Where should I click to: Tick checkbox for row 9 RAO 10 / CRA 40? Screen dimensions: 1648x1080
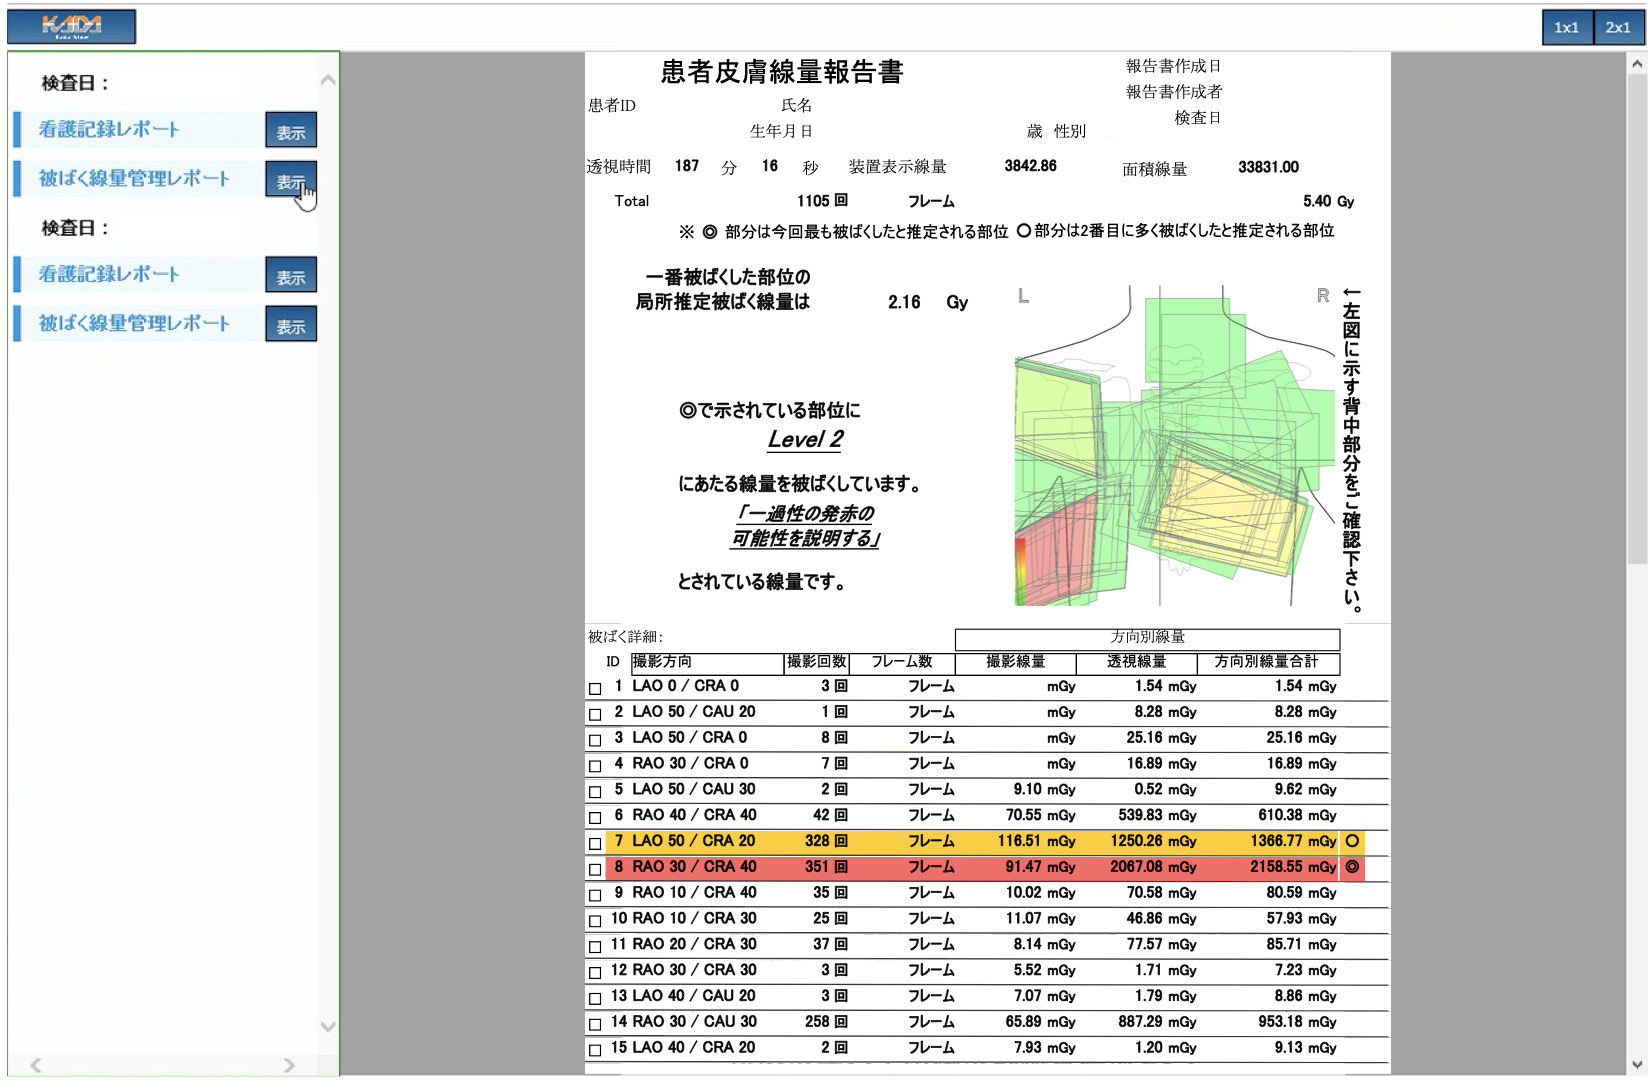[595, 895]
